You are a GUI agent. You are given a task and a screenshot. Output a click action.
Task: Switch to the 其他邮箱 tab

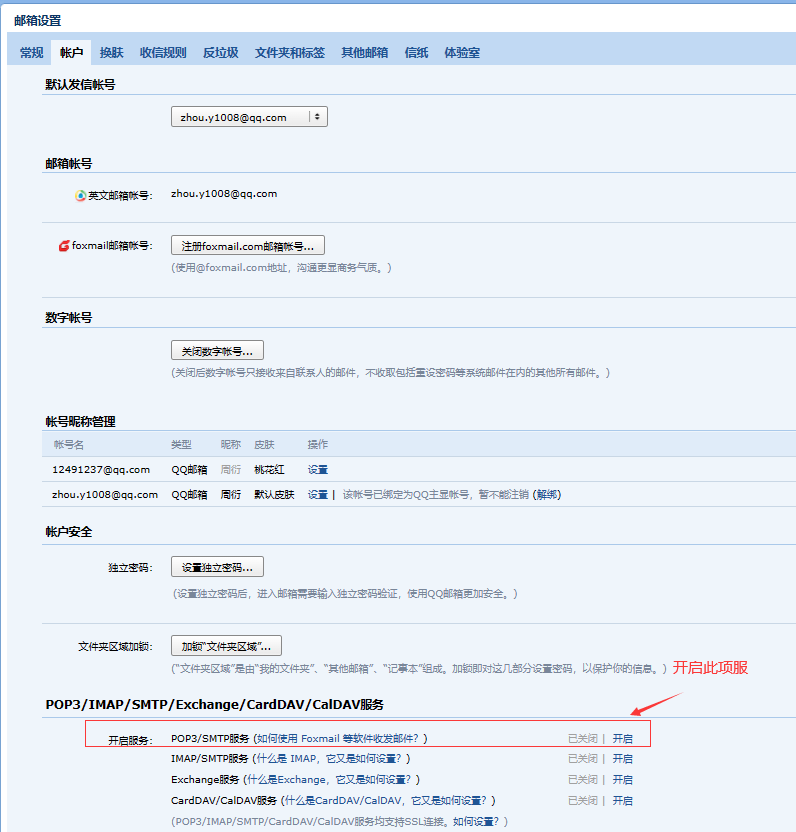365,53
